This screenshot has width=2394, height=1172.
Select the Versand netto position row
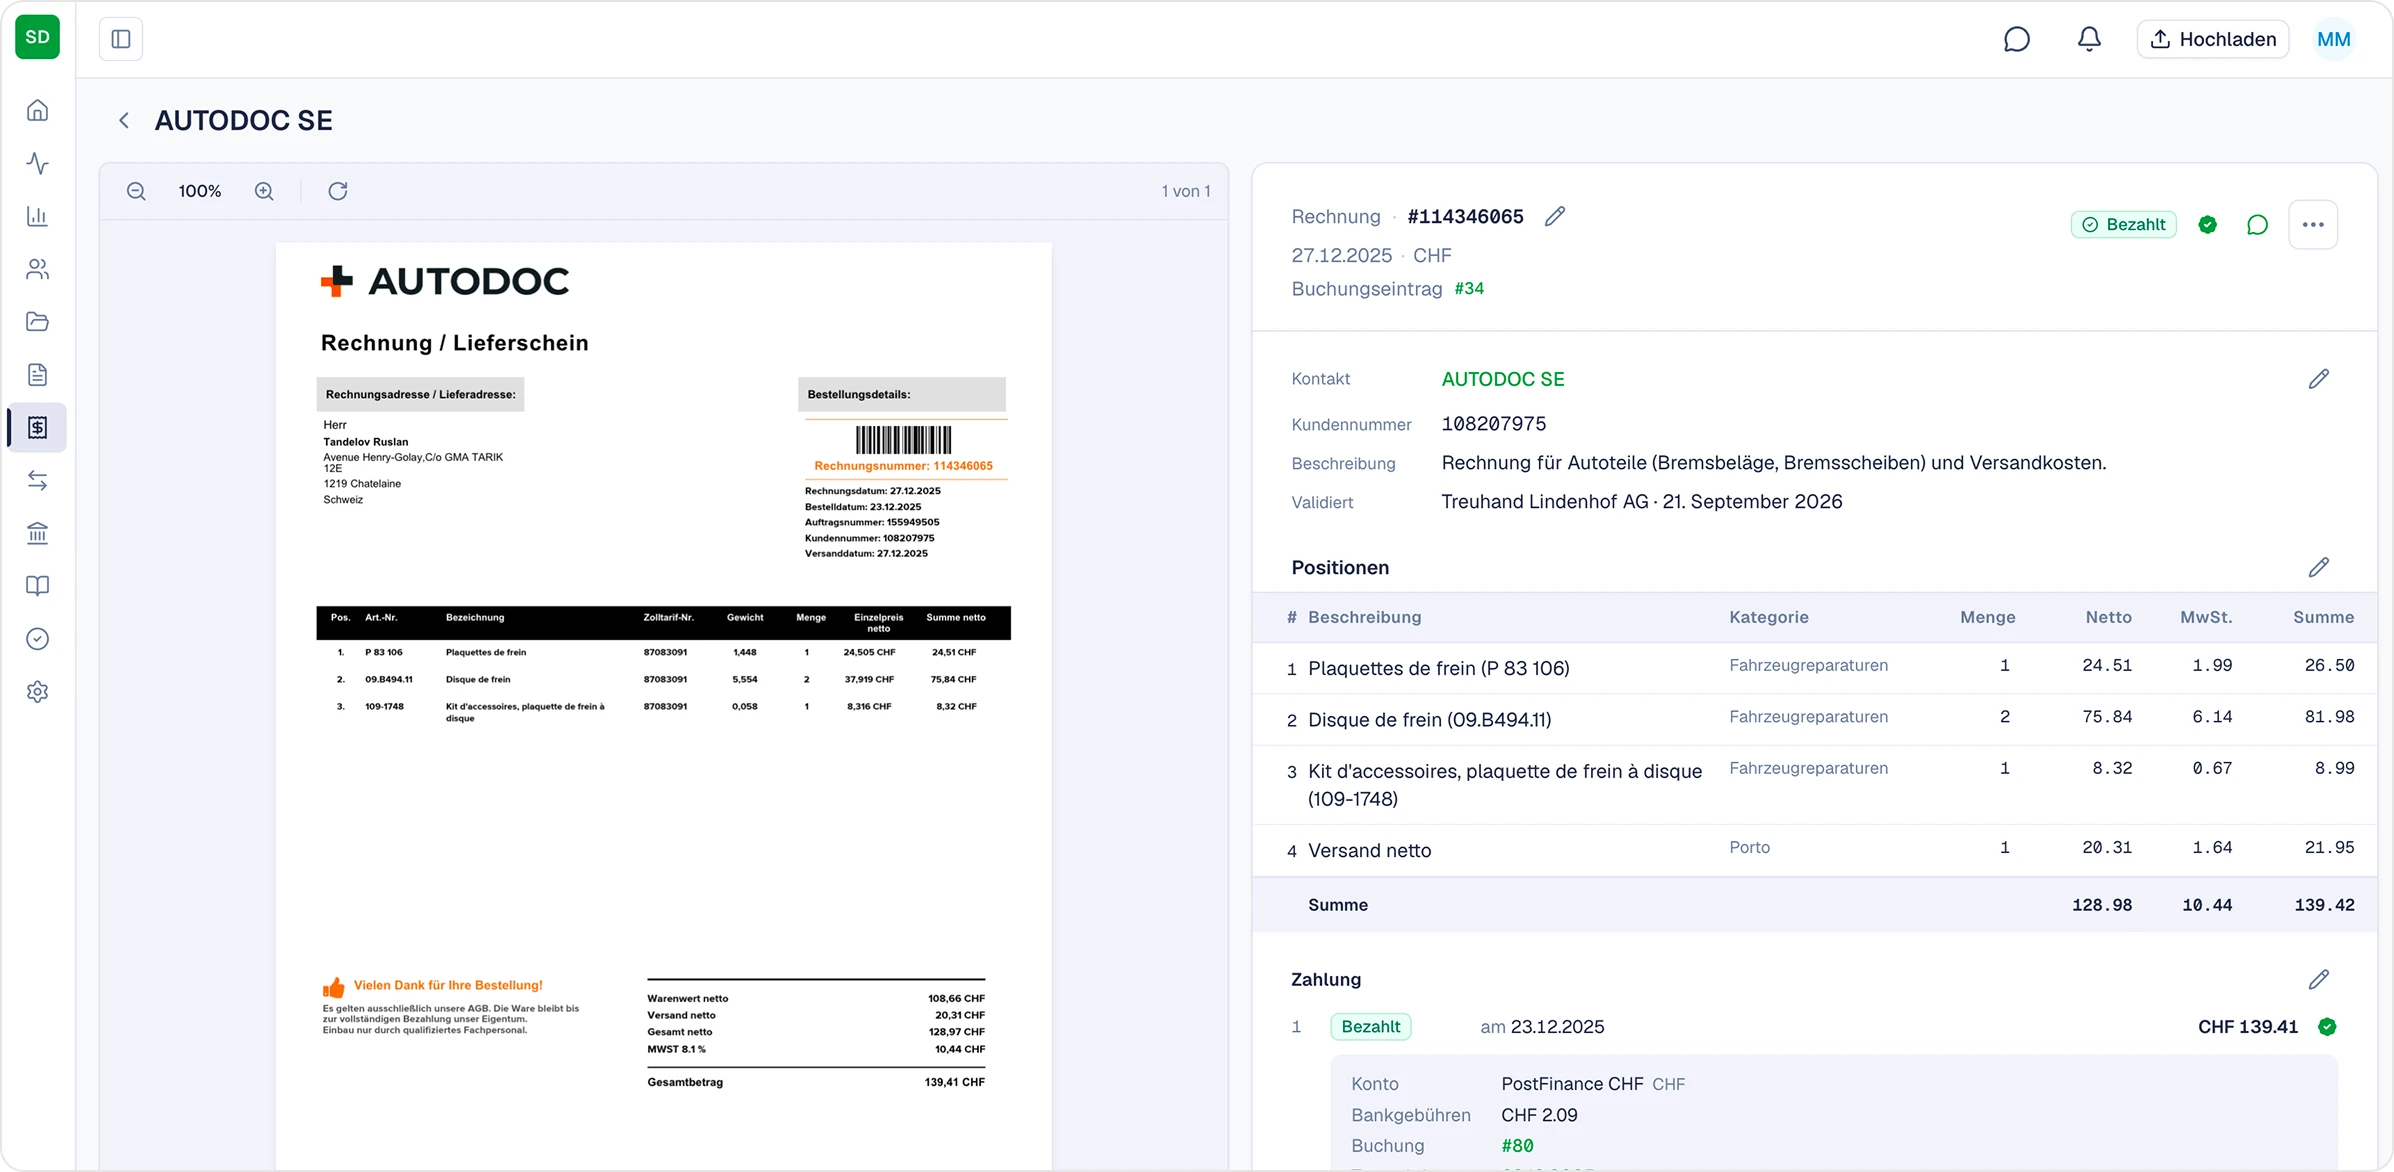[x=1815, y=850]
